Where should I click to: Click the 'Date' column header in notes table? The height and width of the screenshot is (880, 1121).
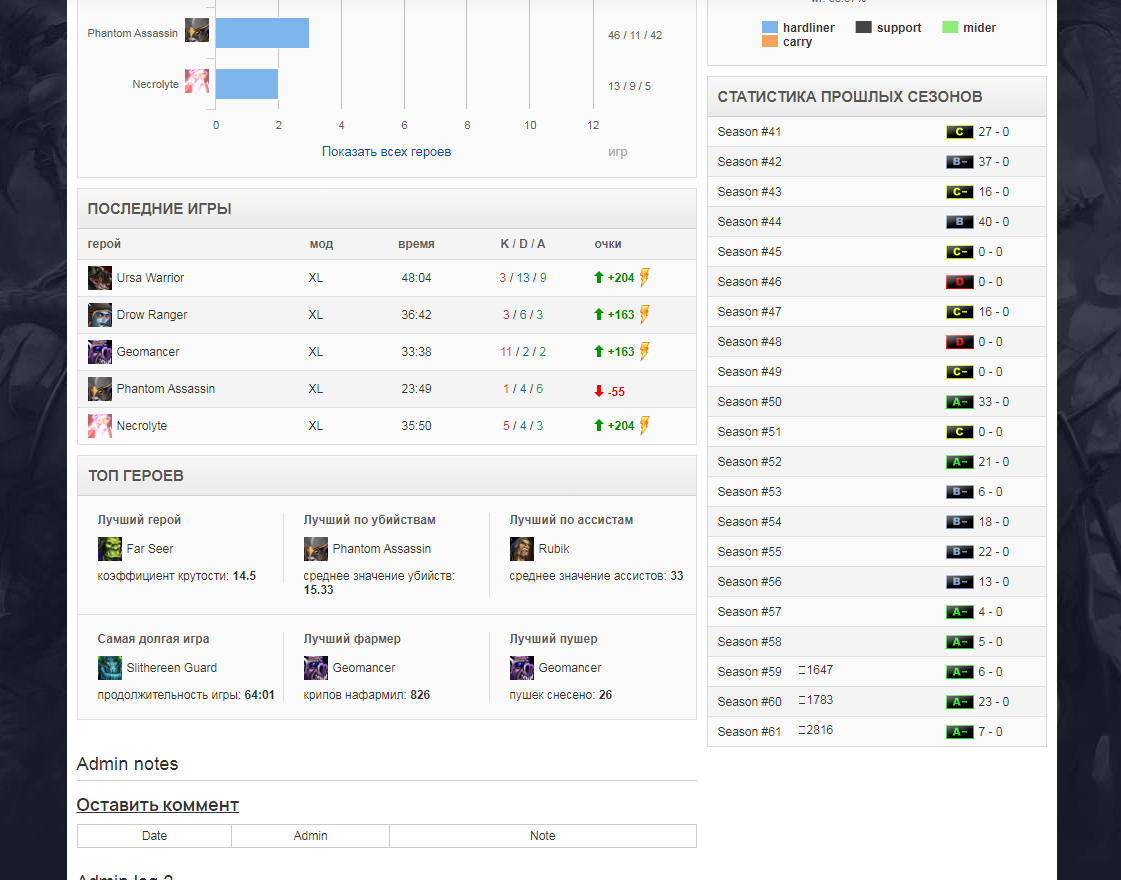tap(154, 836)
